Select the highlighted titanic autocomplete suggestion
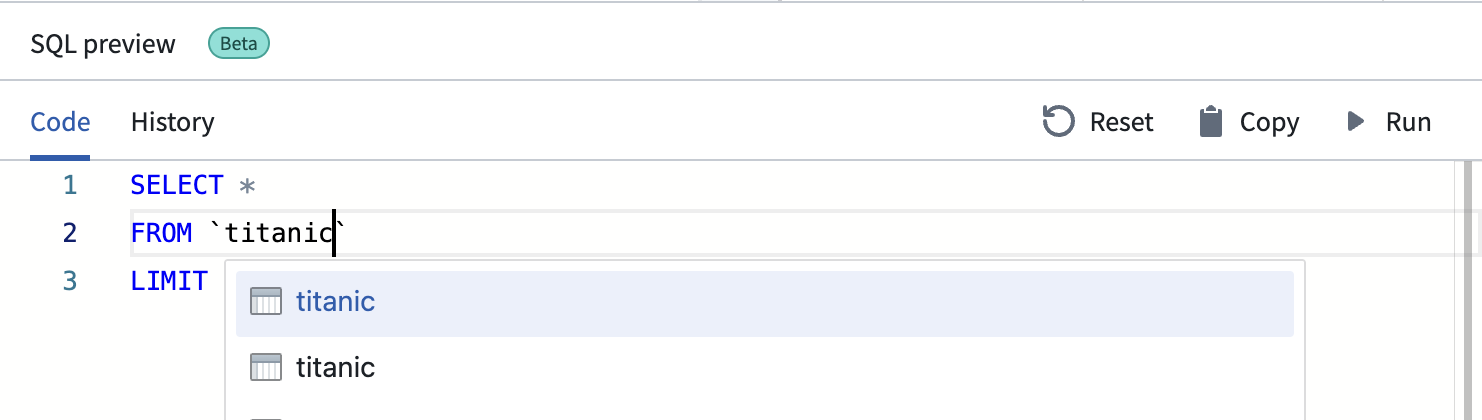Image resolution: width=1482 pixels, height=420 pixels. tap(765, 302)
